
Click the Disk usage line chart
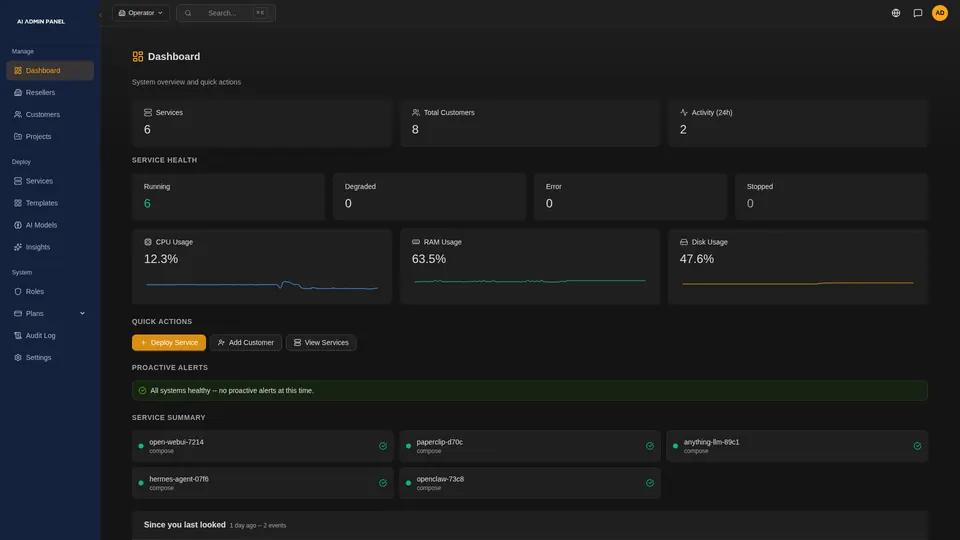point(798,283)
